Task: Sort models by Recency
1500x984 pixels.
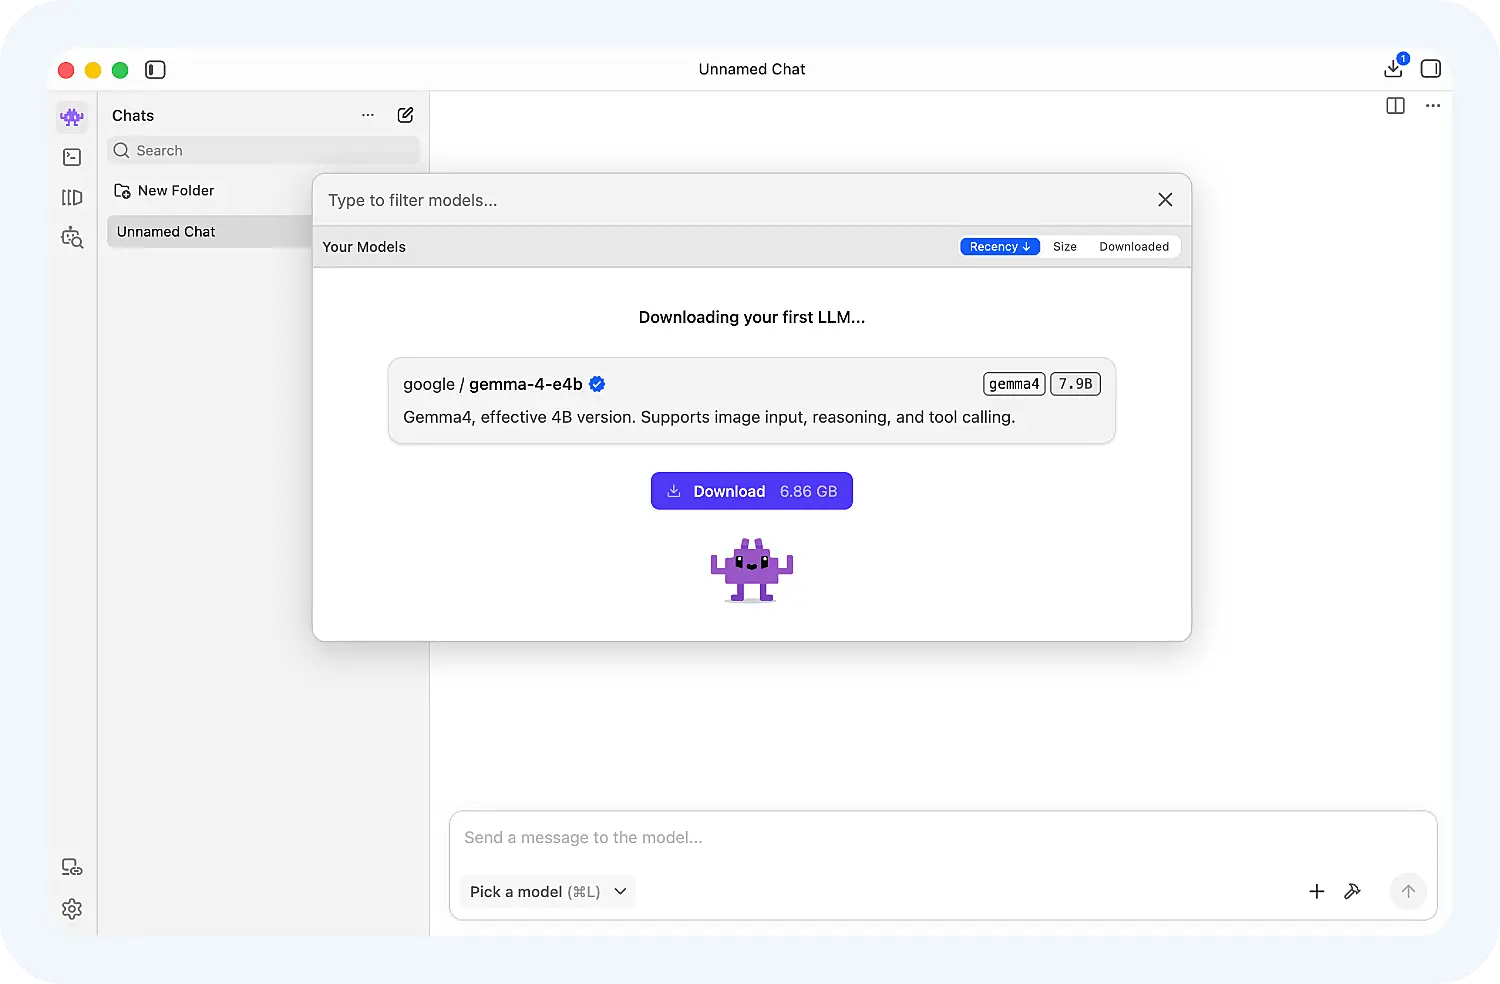Action: coord(1000,247)
